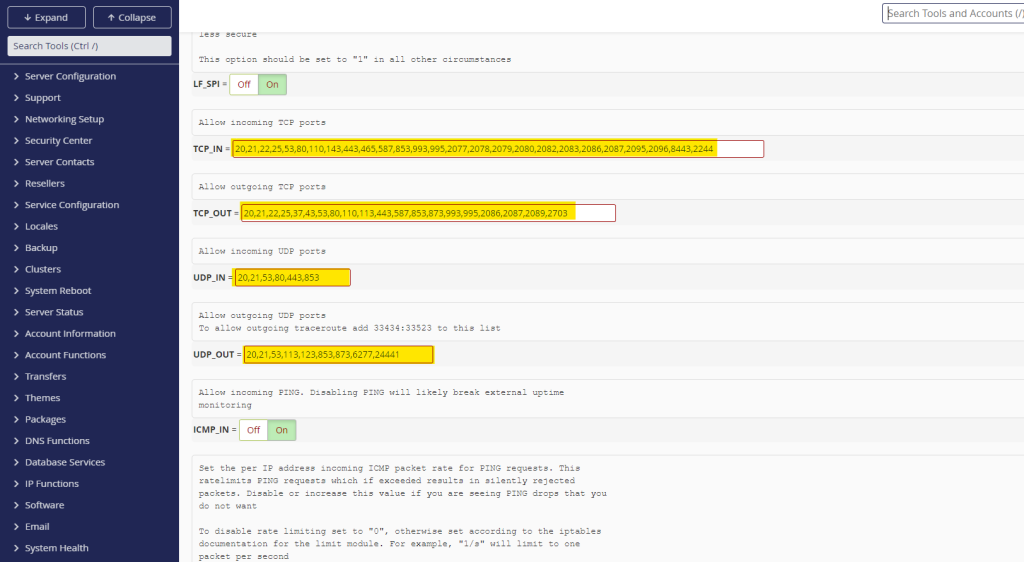Open the DNS Functions menu item

(57, 441)
